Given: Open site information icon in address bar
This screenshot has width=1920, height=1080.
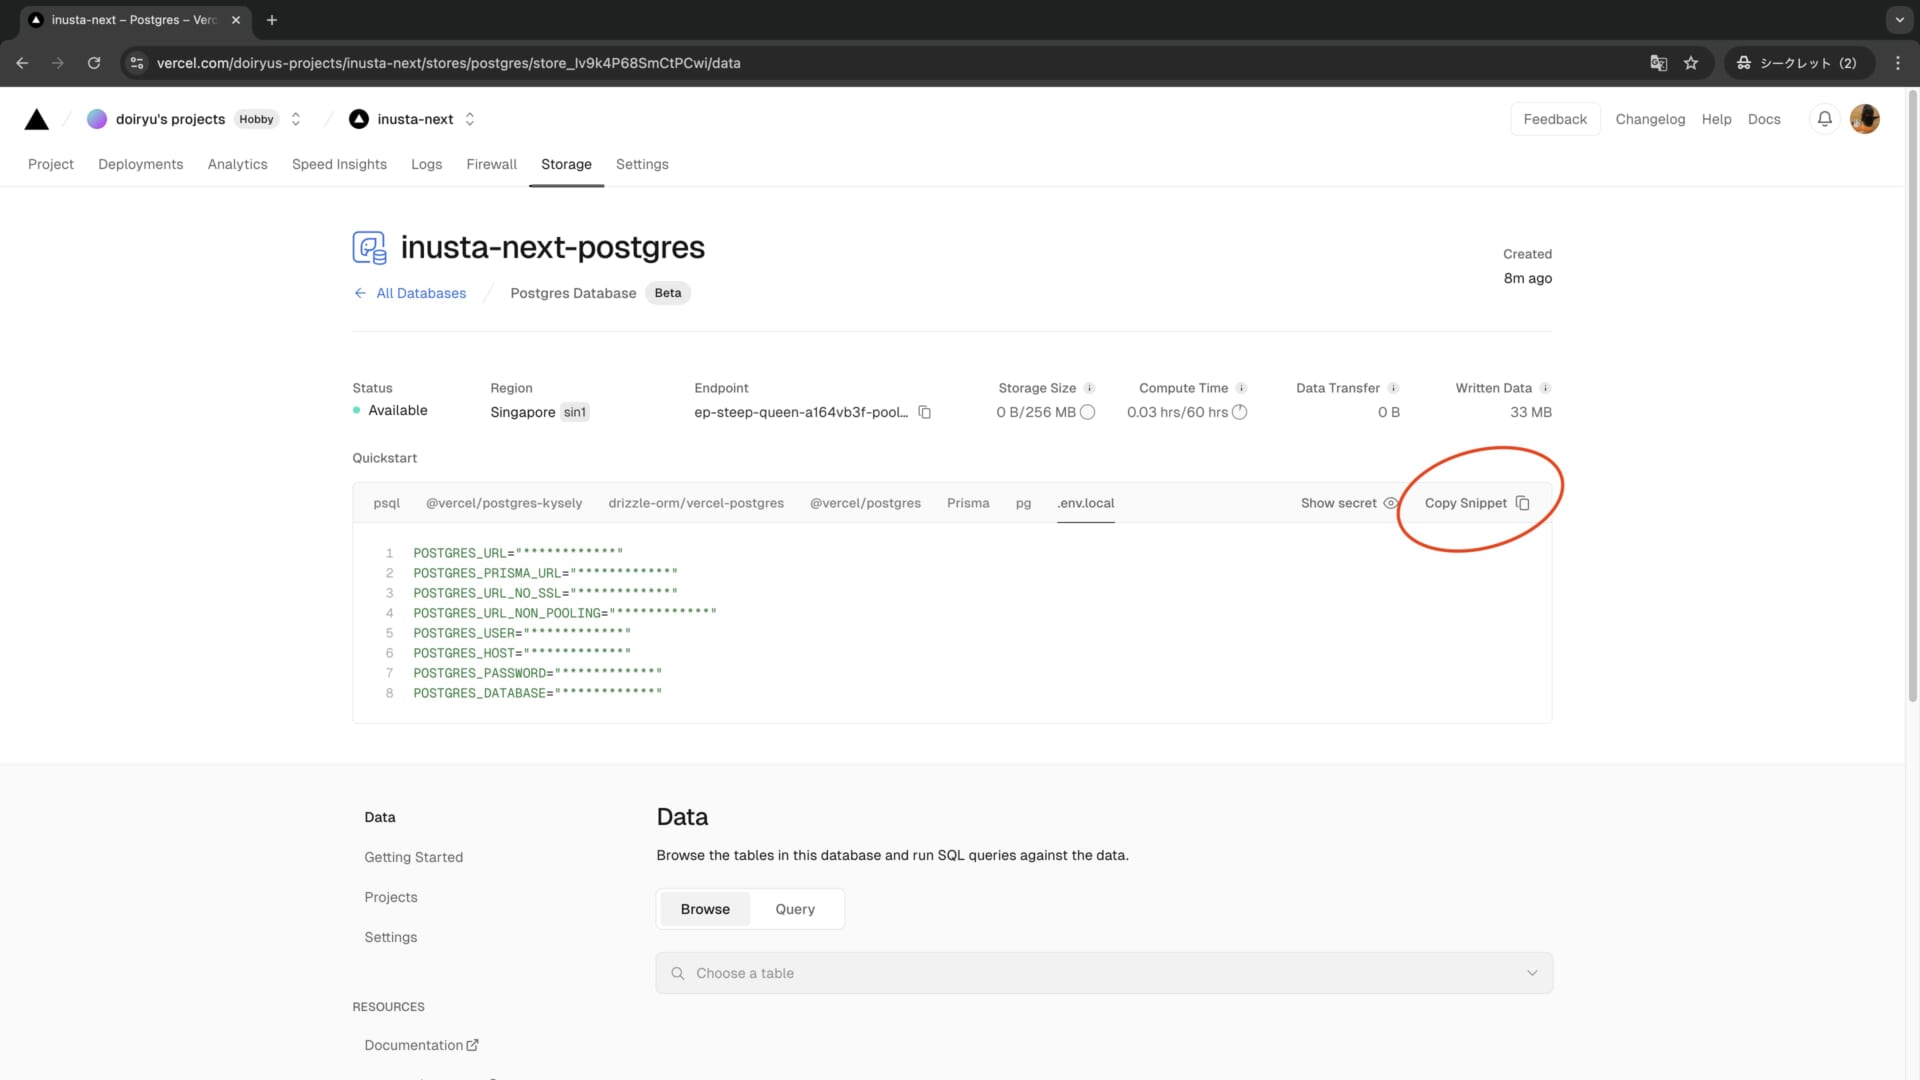Looking at the screenshot, I should tap(137, 63).
